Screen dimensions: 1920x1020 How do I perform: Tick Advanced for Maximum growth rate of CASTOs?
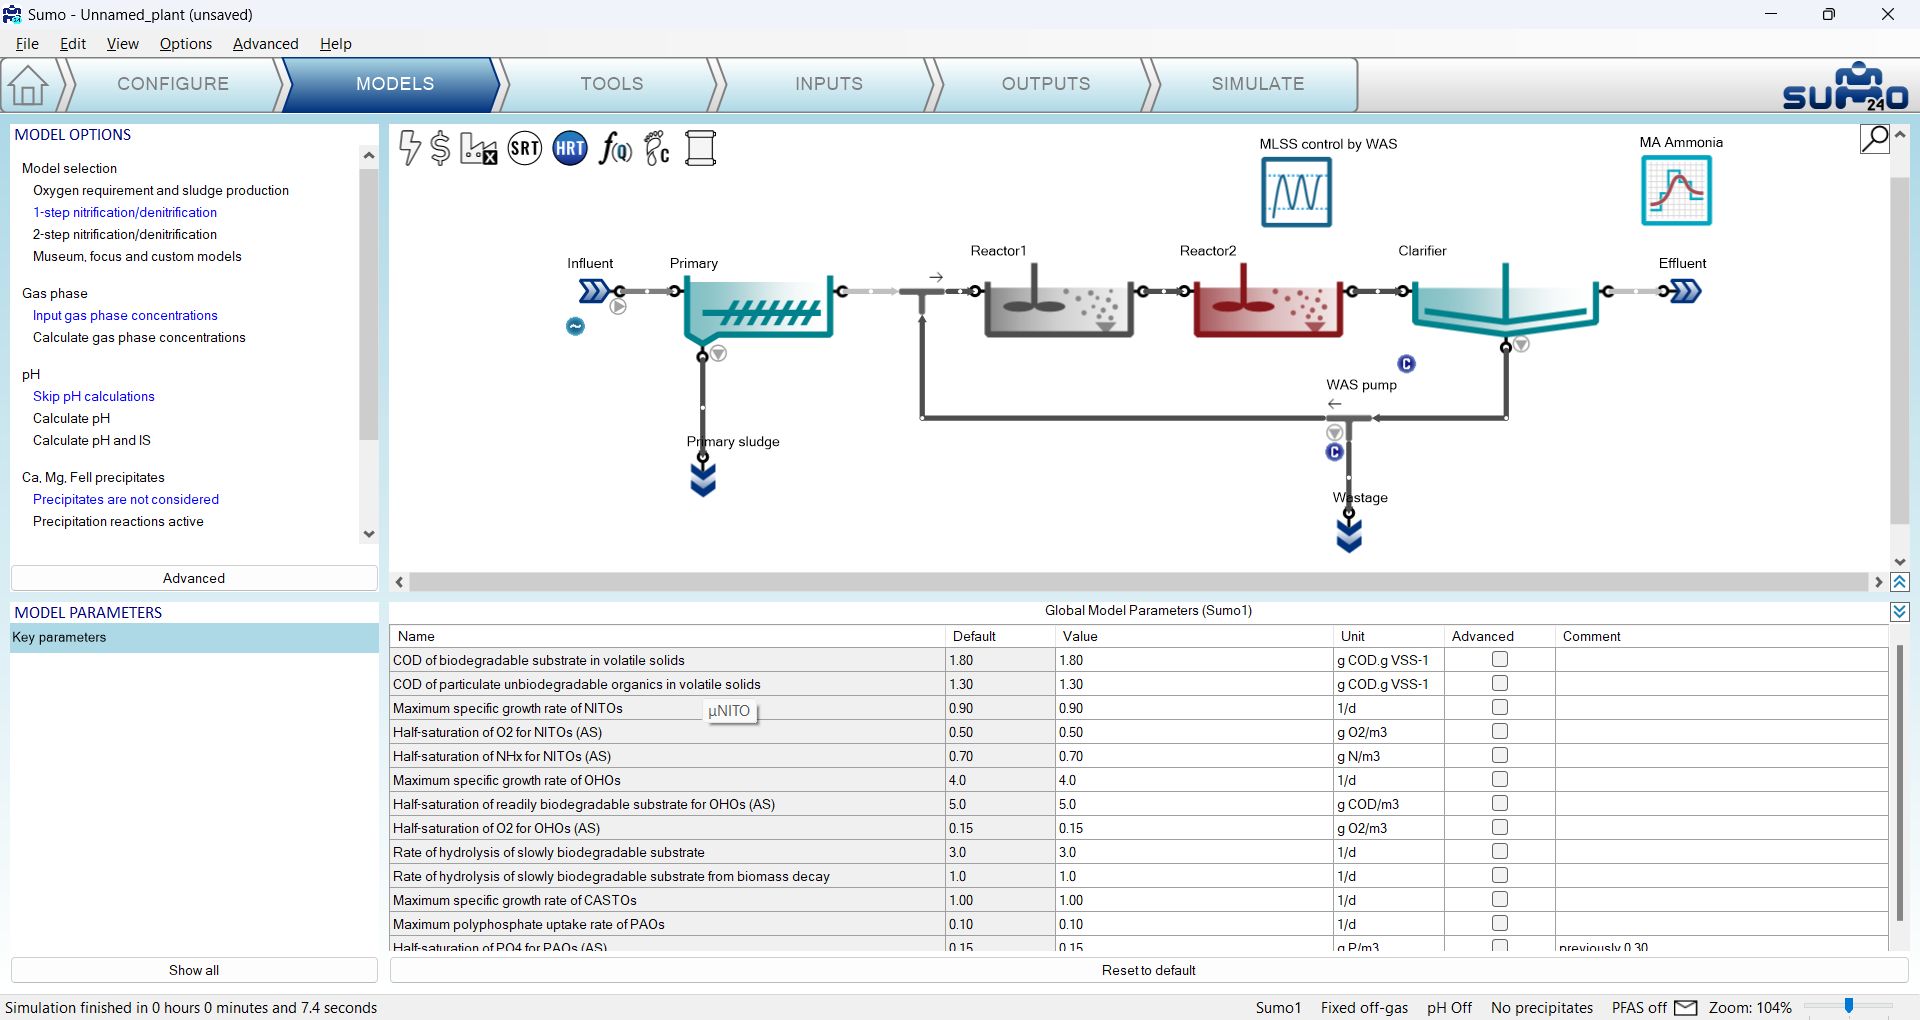tap(1500, 900)
